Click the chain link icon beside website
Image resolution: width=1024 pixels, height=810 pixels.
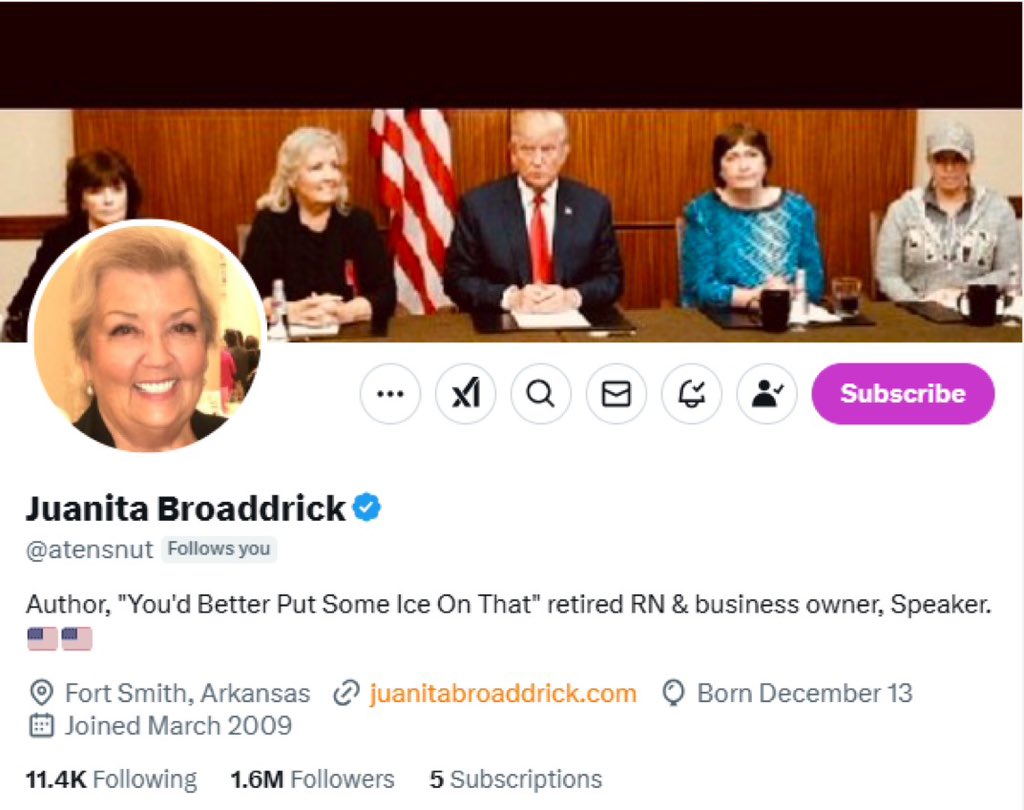tap(346, 693)
